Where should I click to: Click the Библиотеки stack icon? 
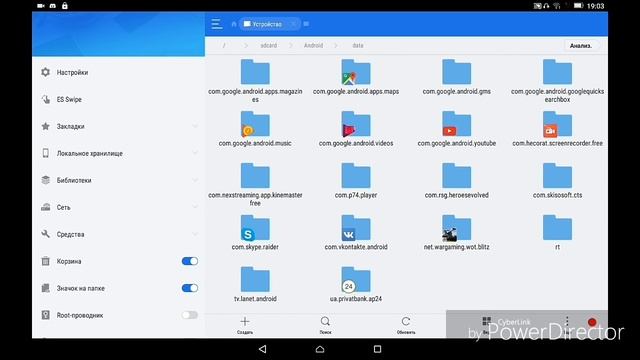point(46,180)
